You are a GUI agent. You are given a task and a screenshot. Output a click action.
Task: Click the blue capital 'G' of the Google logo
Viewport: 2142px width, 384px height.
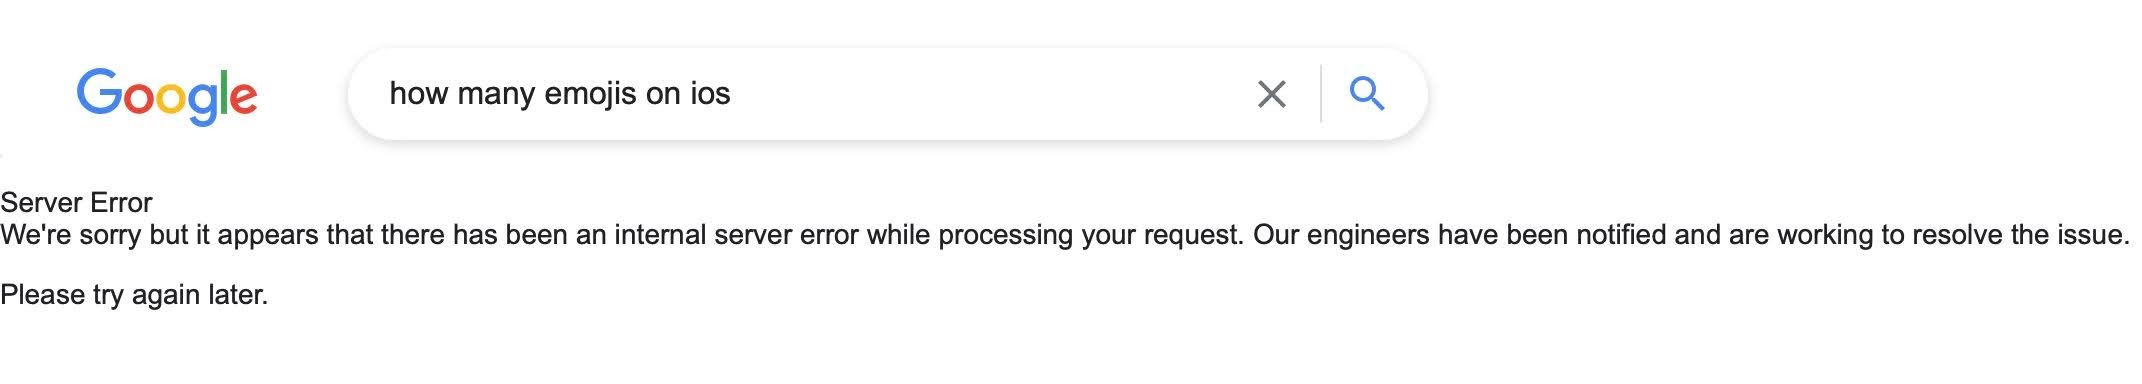click(x=99, y=92)
